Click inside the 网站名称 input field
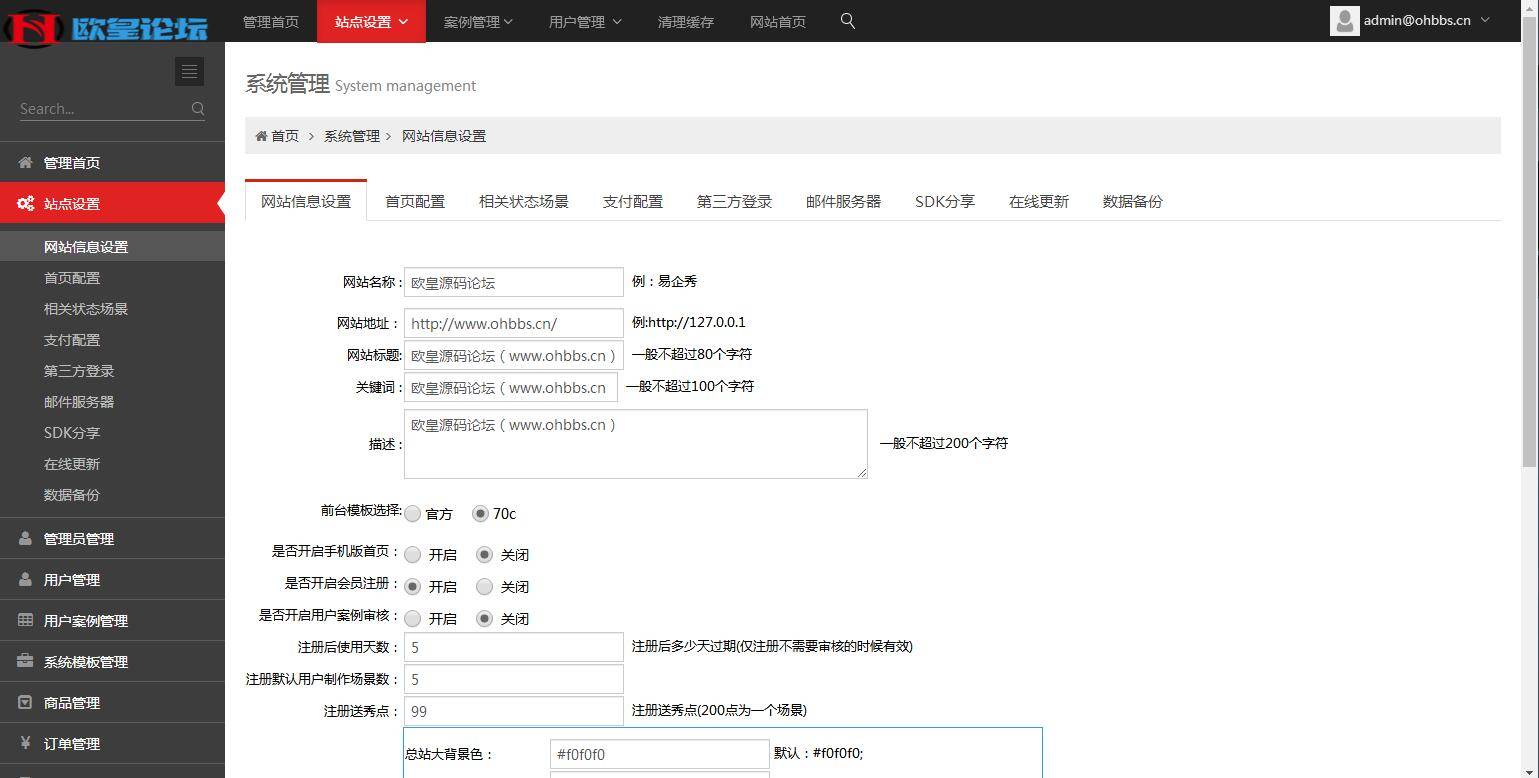1539x778 pixels. pos(512,282)
